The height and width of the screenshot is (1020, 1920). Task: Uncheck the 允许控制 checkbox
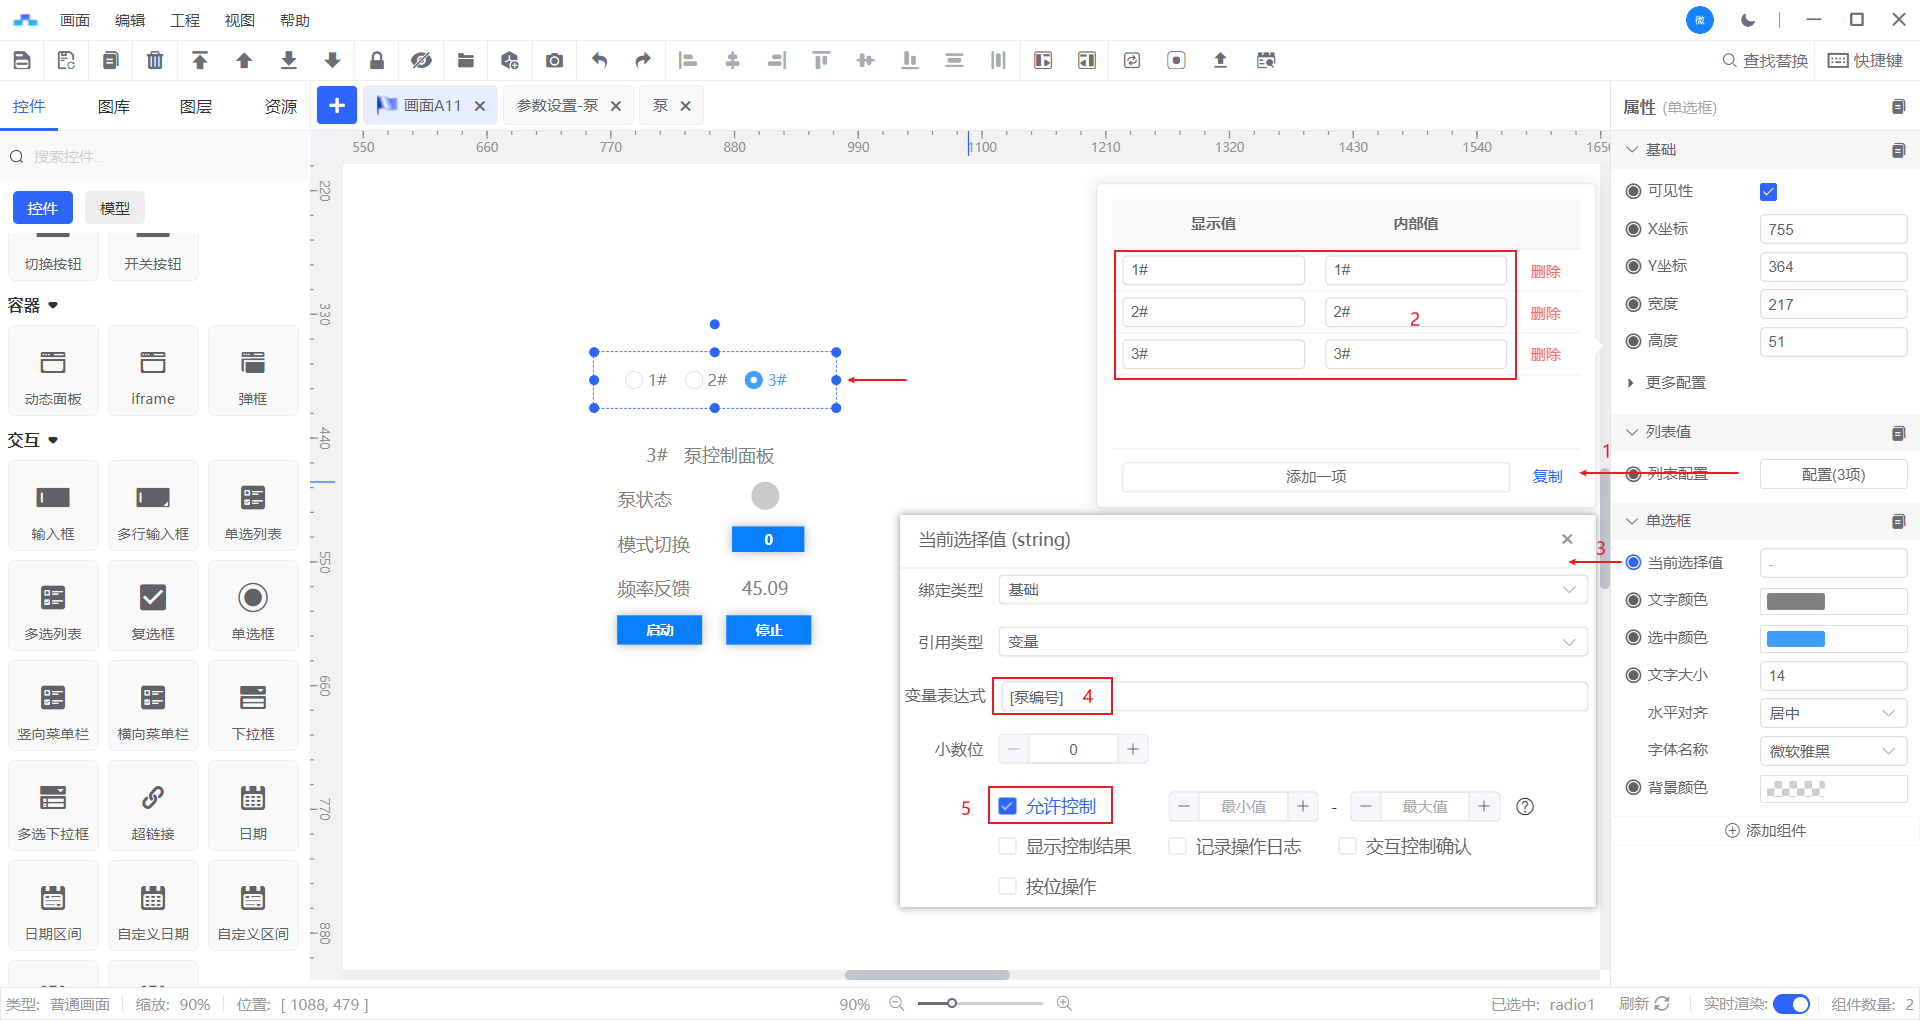(x=1008, y=806)
